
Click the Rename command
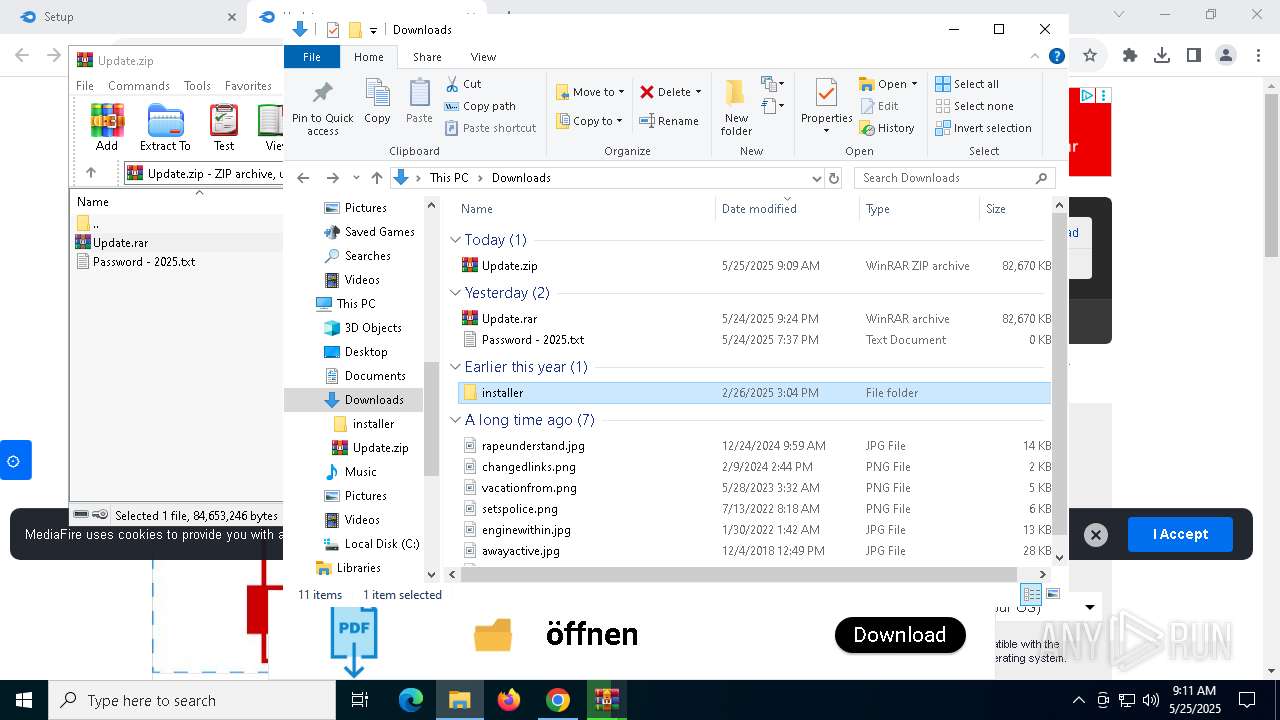tap(669, 121)
